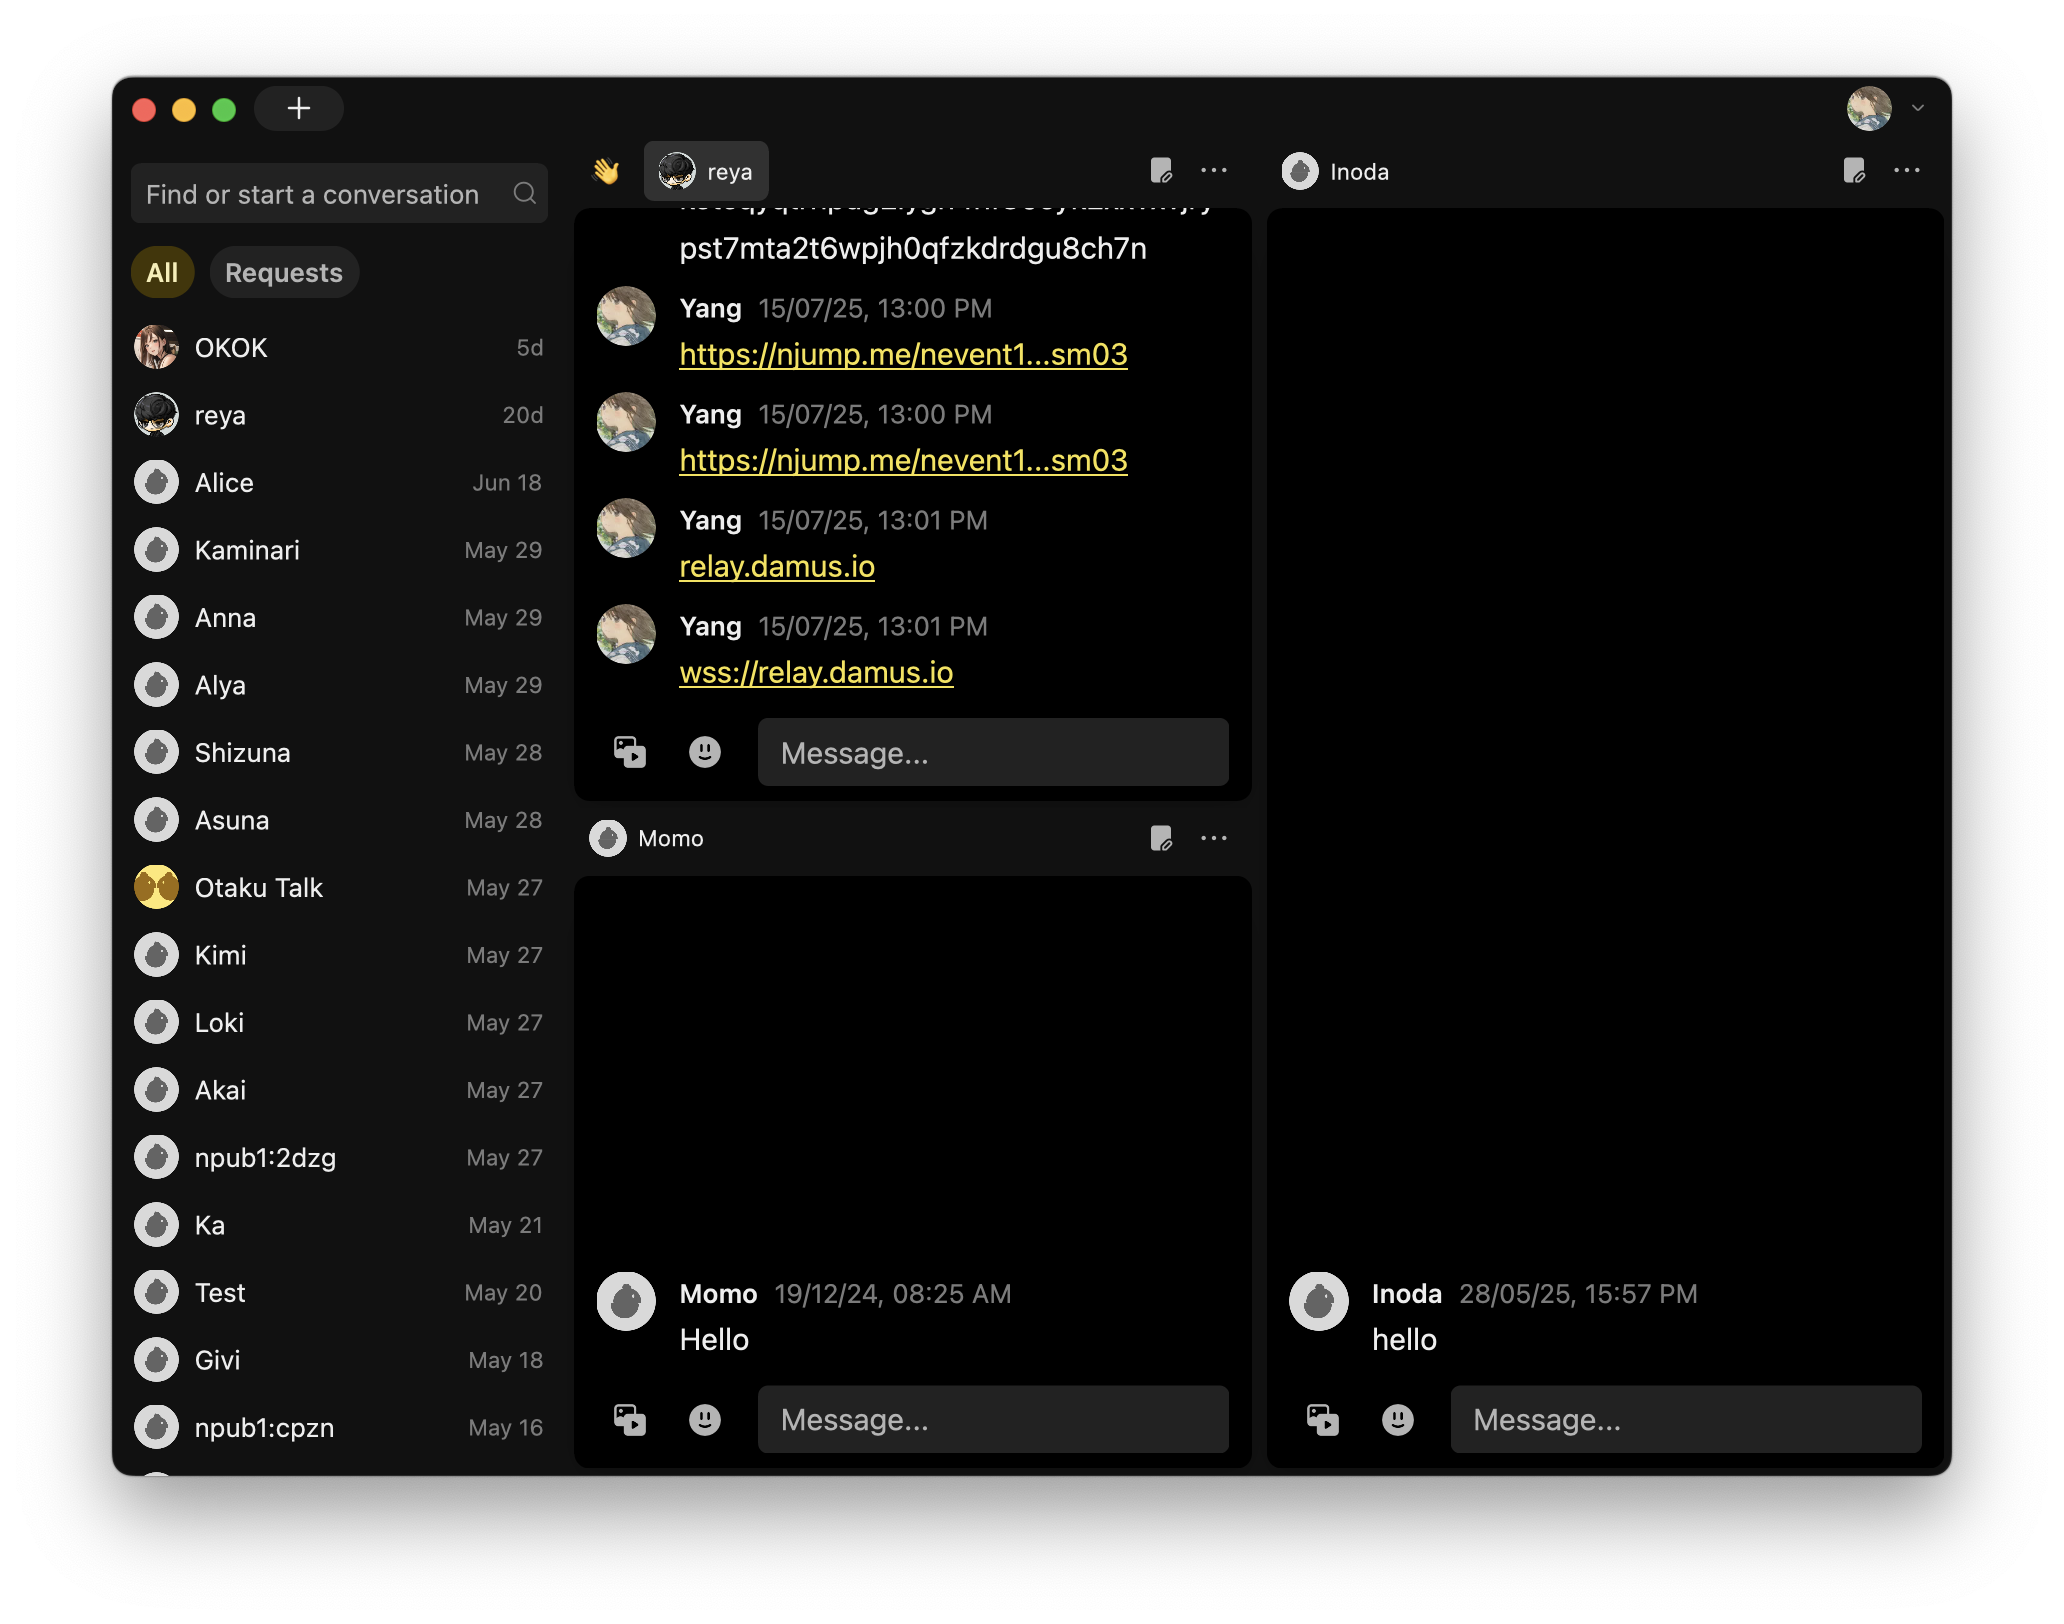Click the search magnifier icon in sidebar
2064x1624 pixels.
coord(525,193)
